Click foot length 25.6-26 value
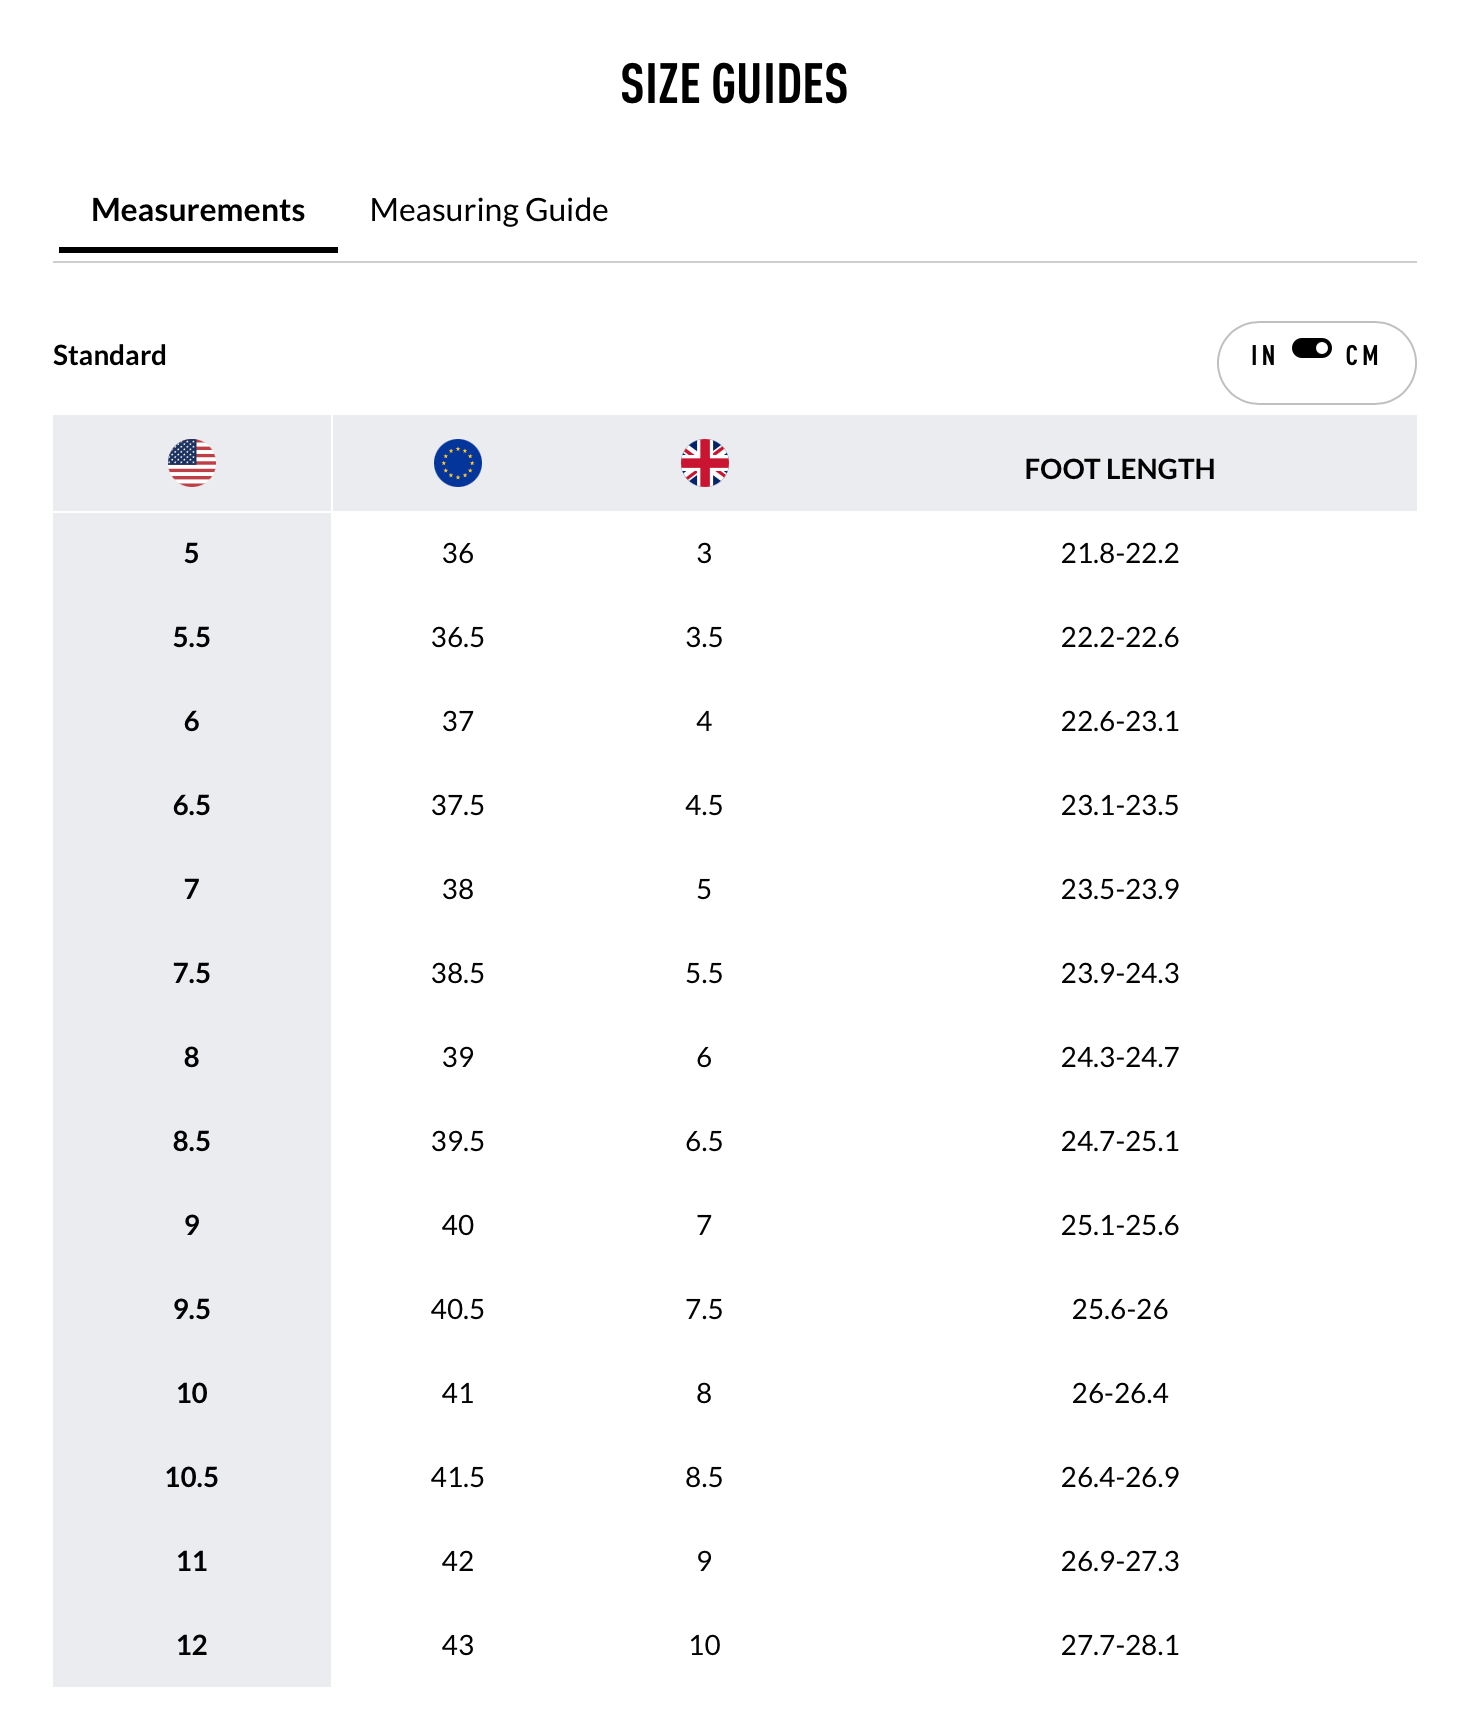 pos(1119,1309)
